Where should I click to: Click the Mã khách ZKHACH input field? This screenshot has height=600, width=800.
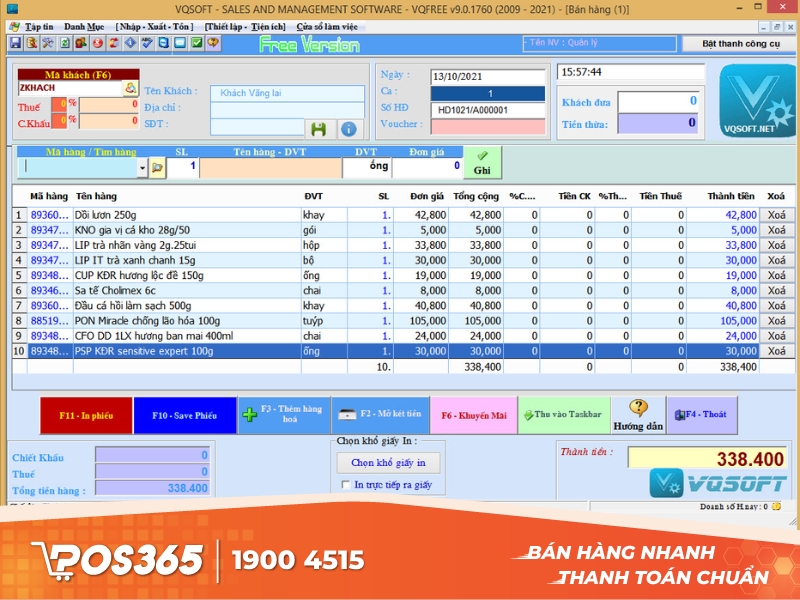[x=70, y=88]
